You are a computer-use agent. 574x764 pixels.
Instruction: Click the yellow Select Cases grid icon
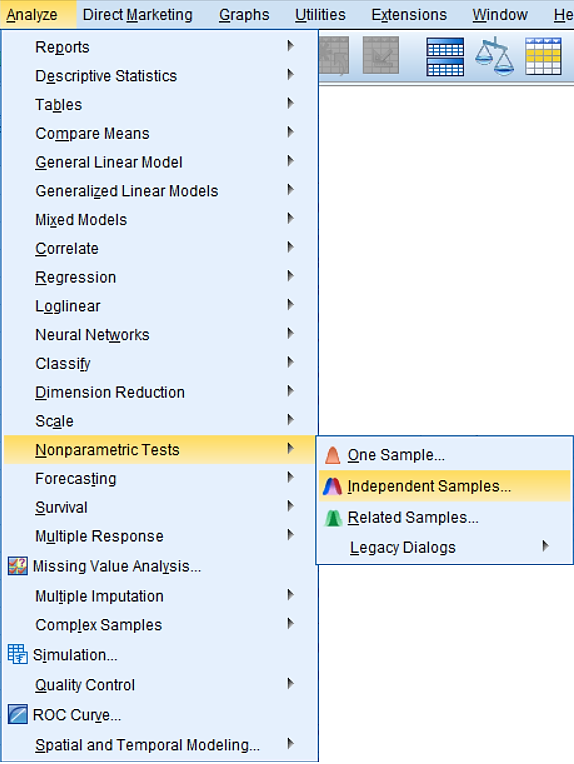pos(543,57)
